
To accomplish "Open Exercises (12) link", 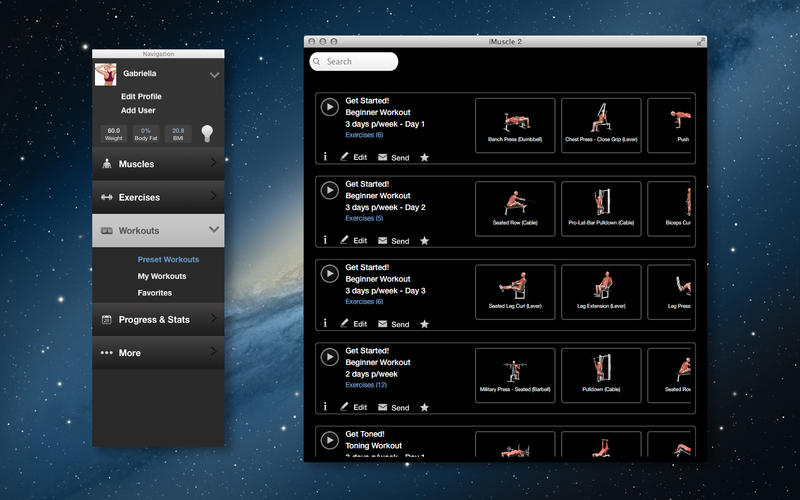I will point(366,385).
